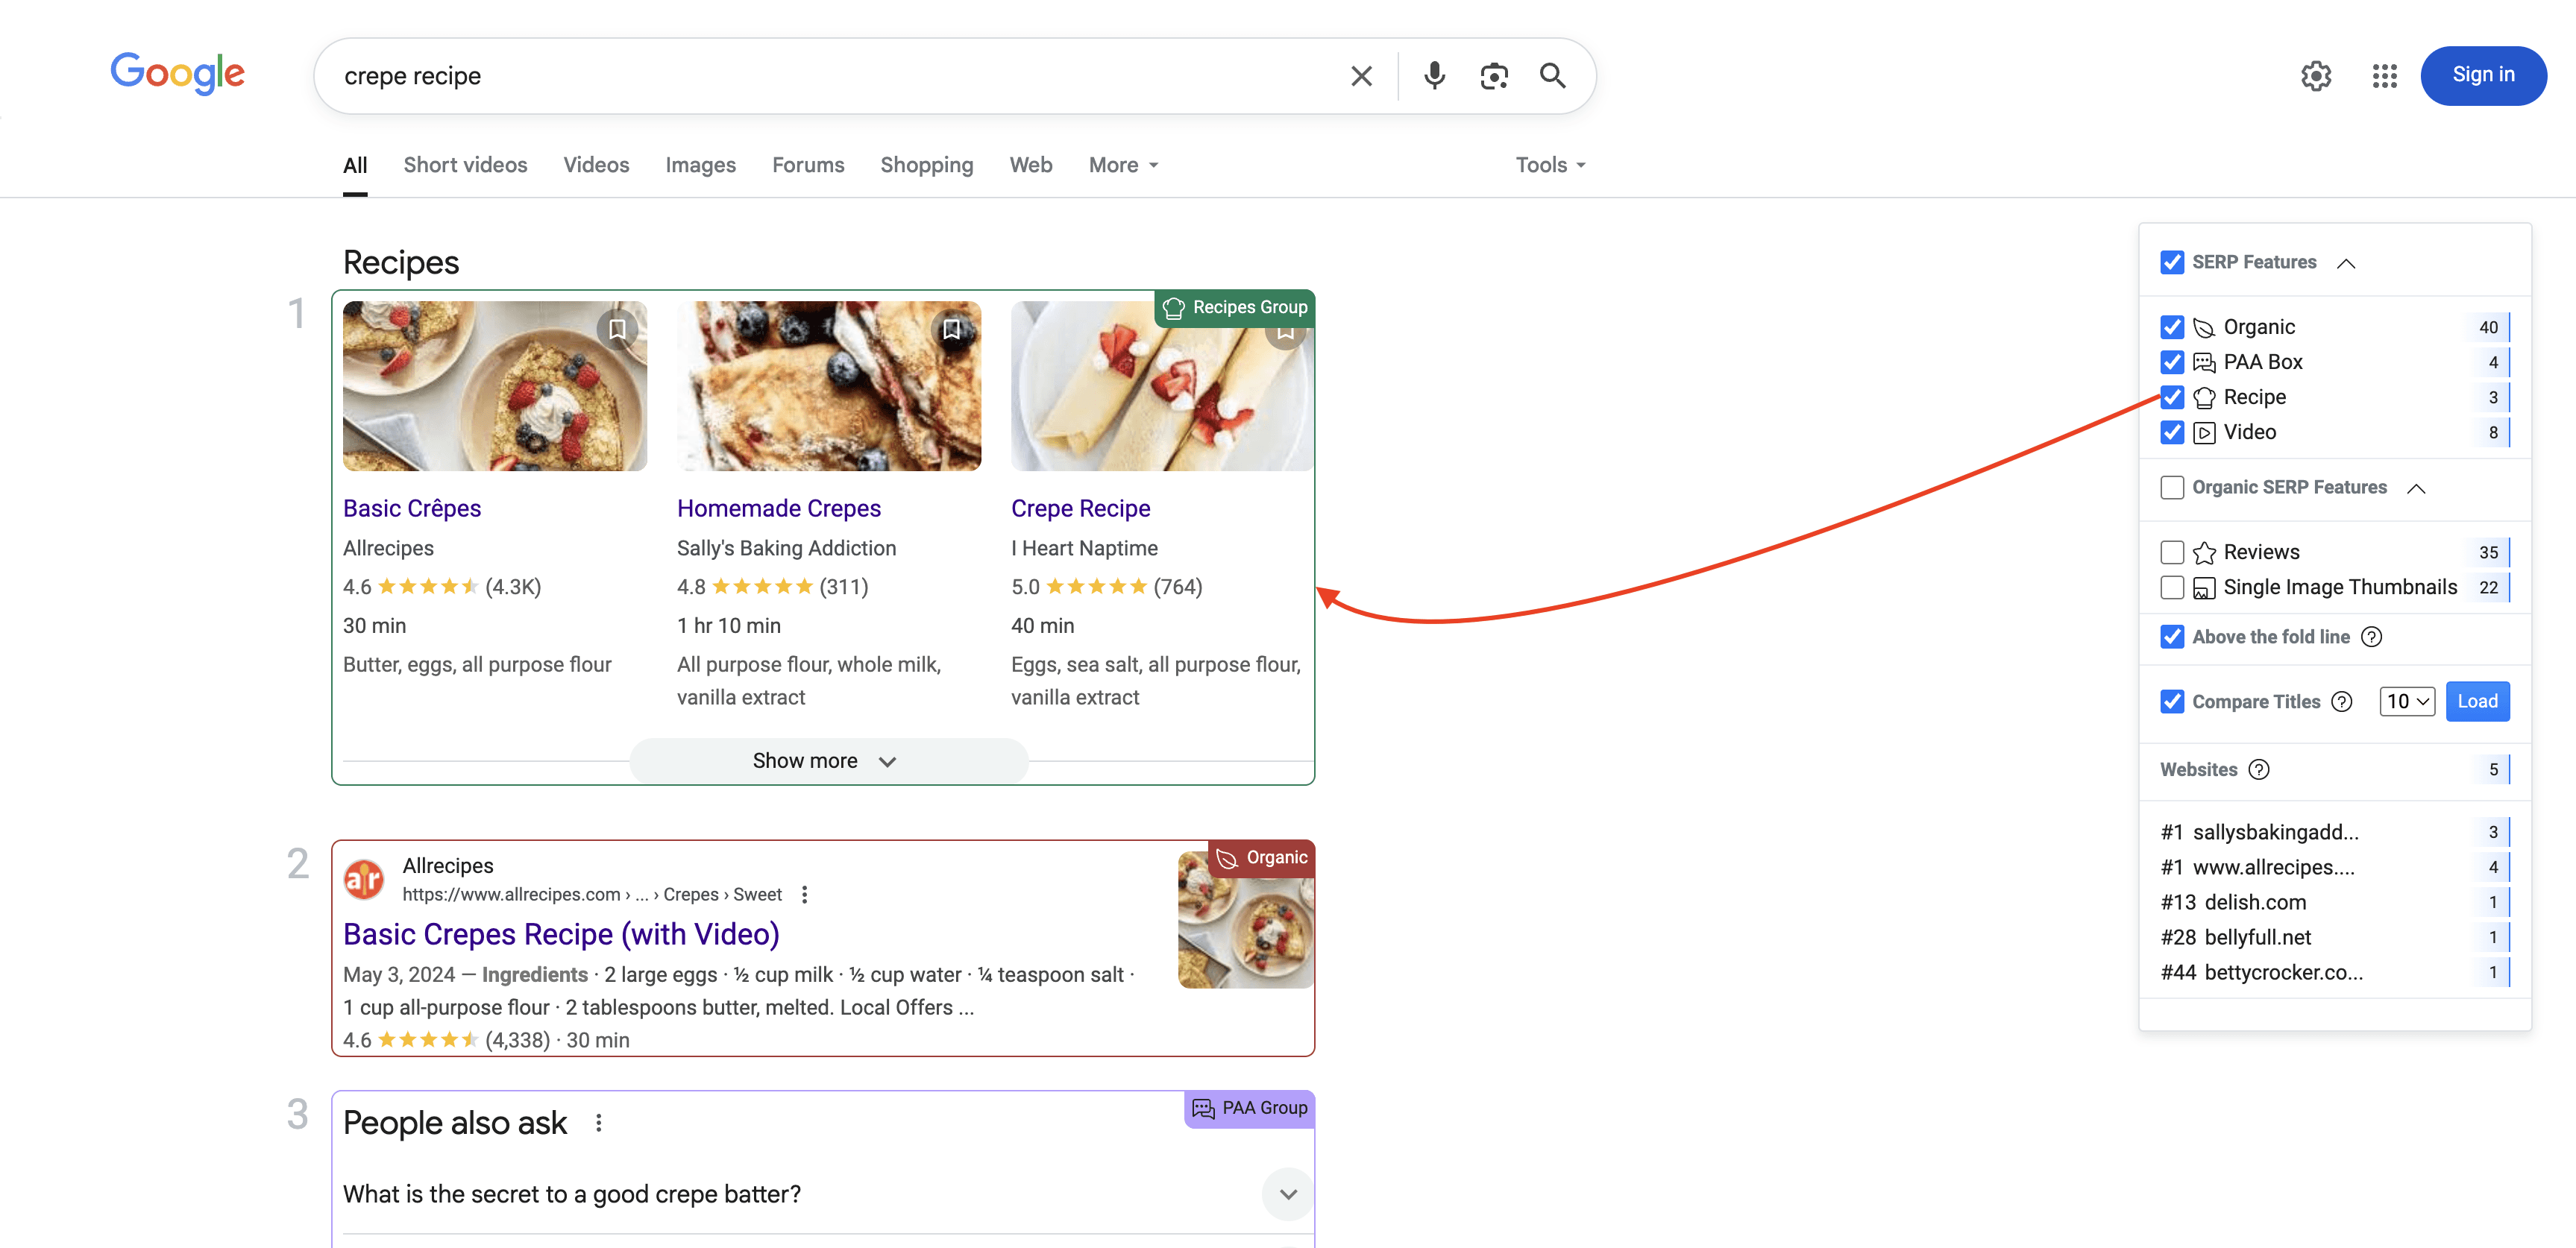Click help icon beside Above the fold line
The image size is (2576, 1248).
[x=2372, y=637]
